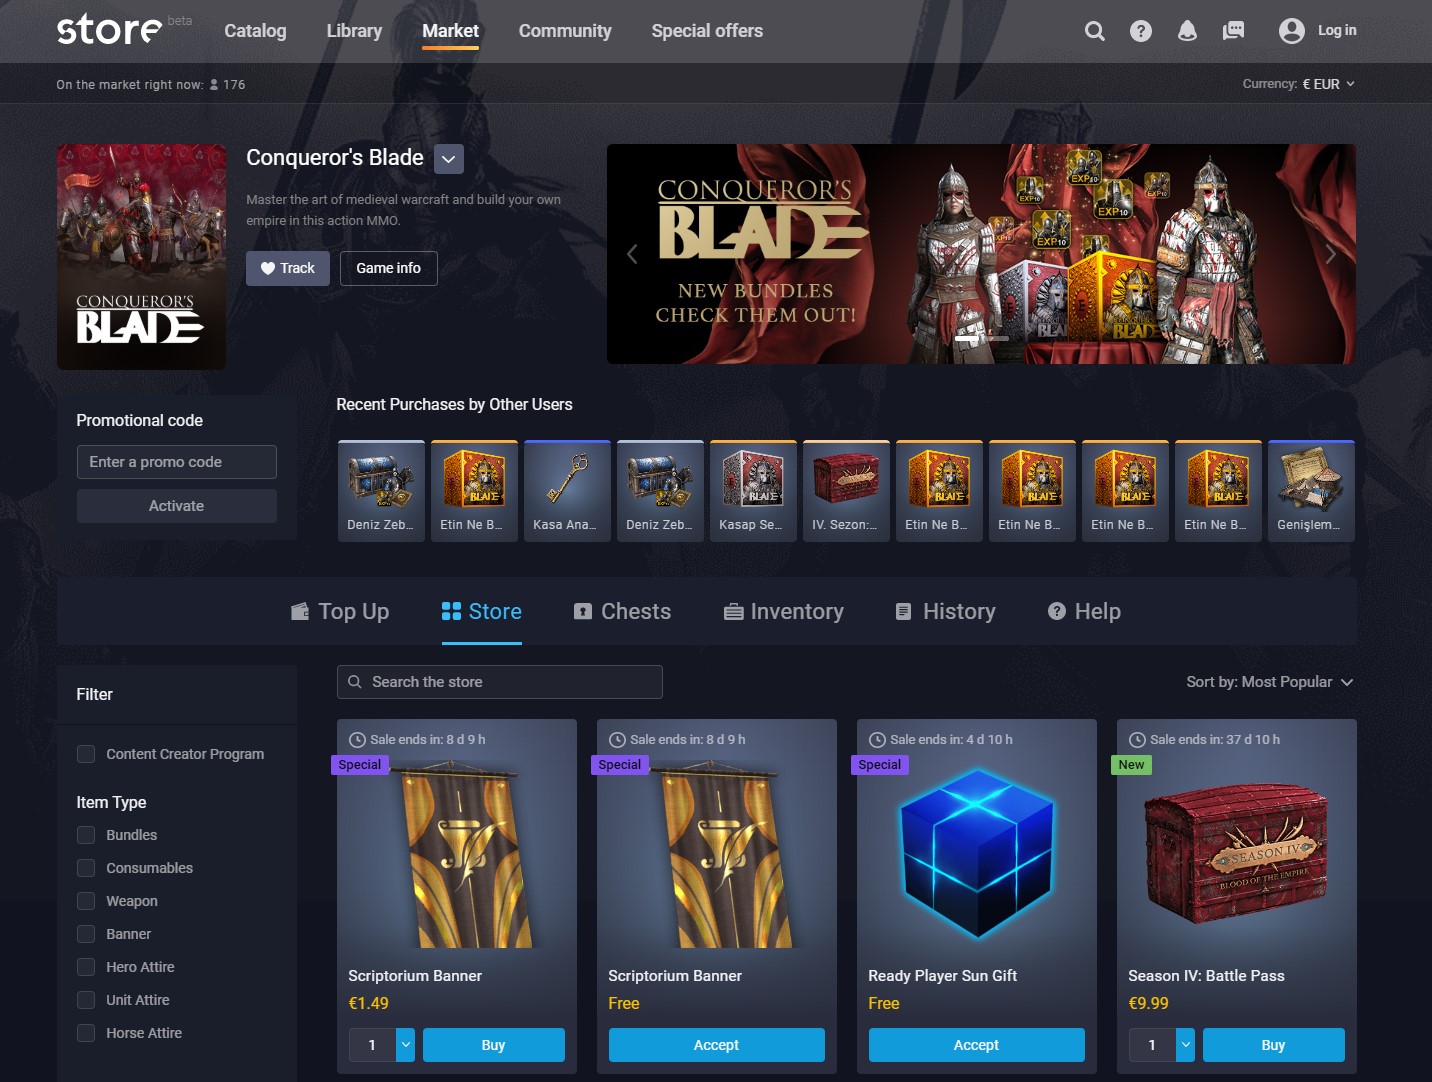Screen dimensions: 1432x1082
Task: Switch to the Top Up tab
Action: (x=340, y=611)
